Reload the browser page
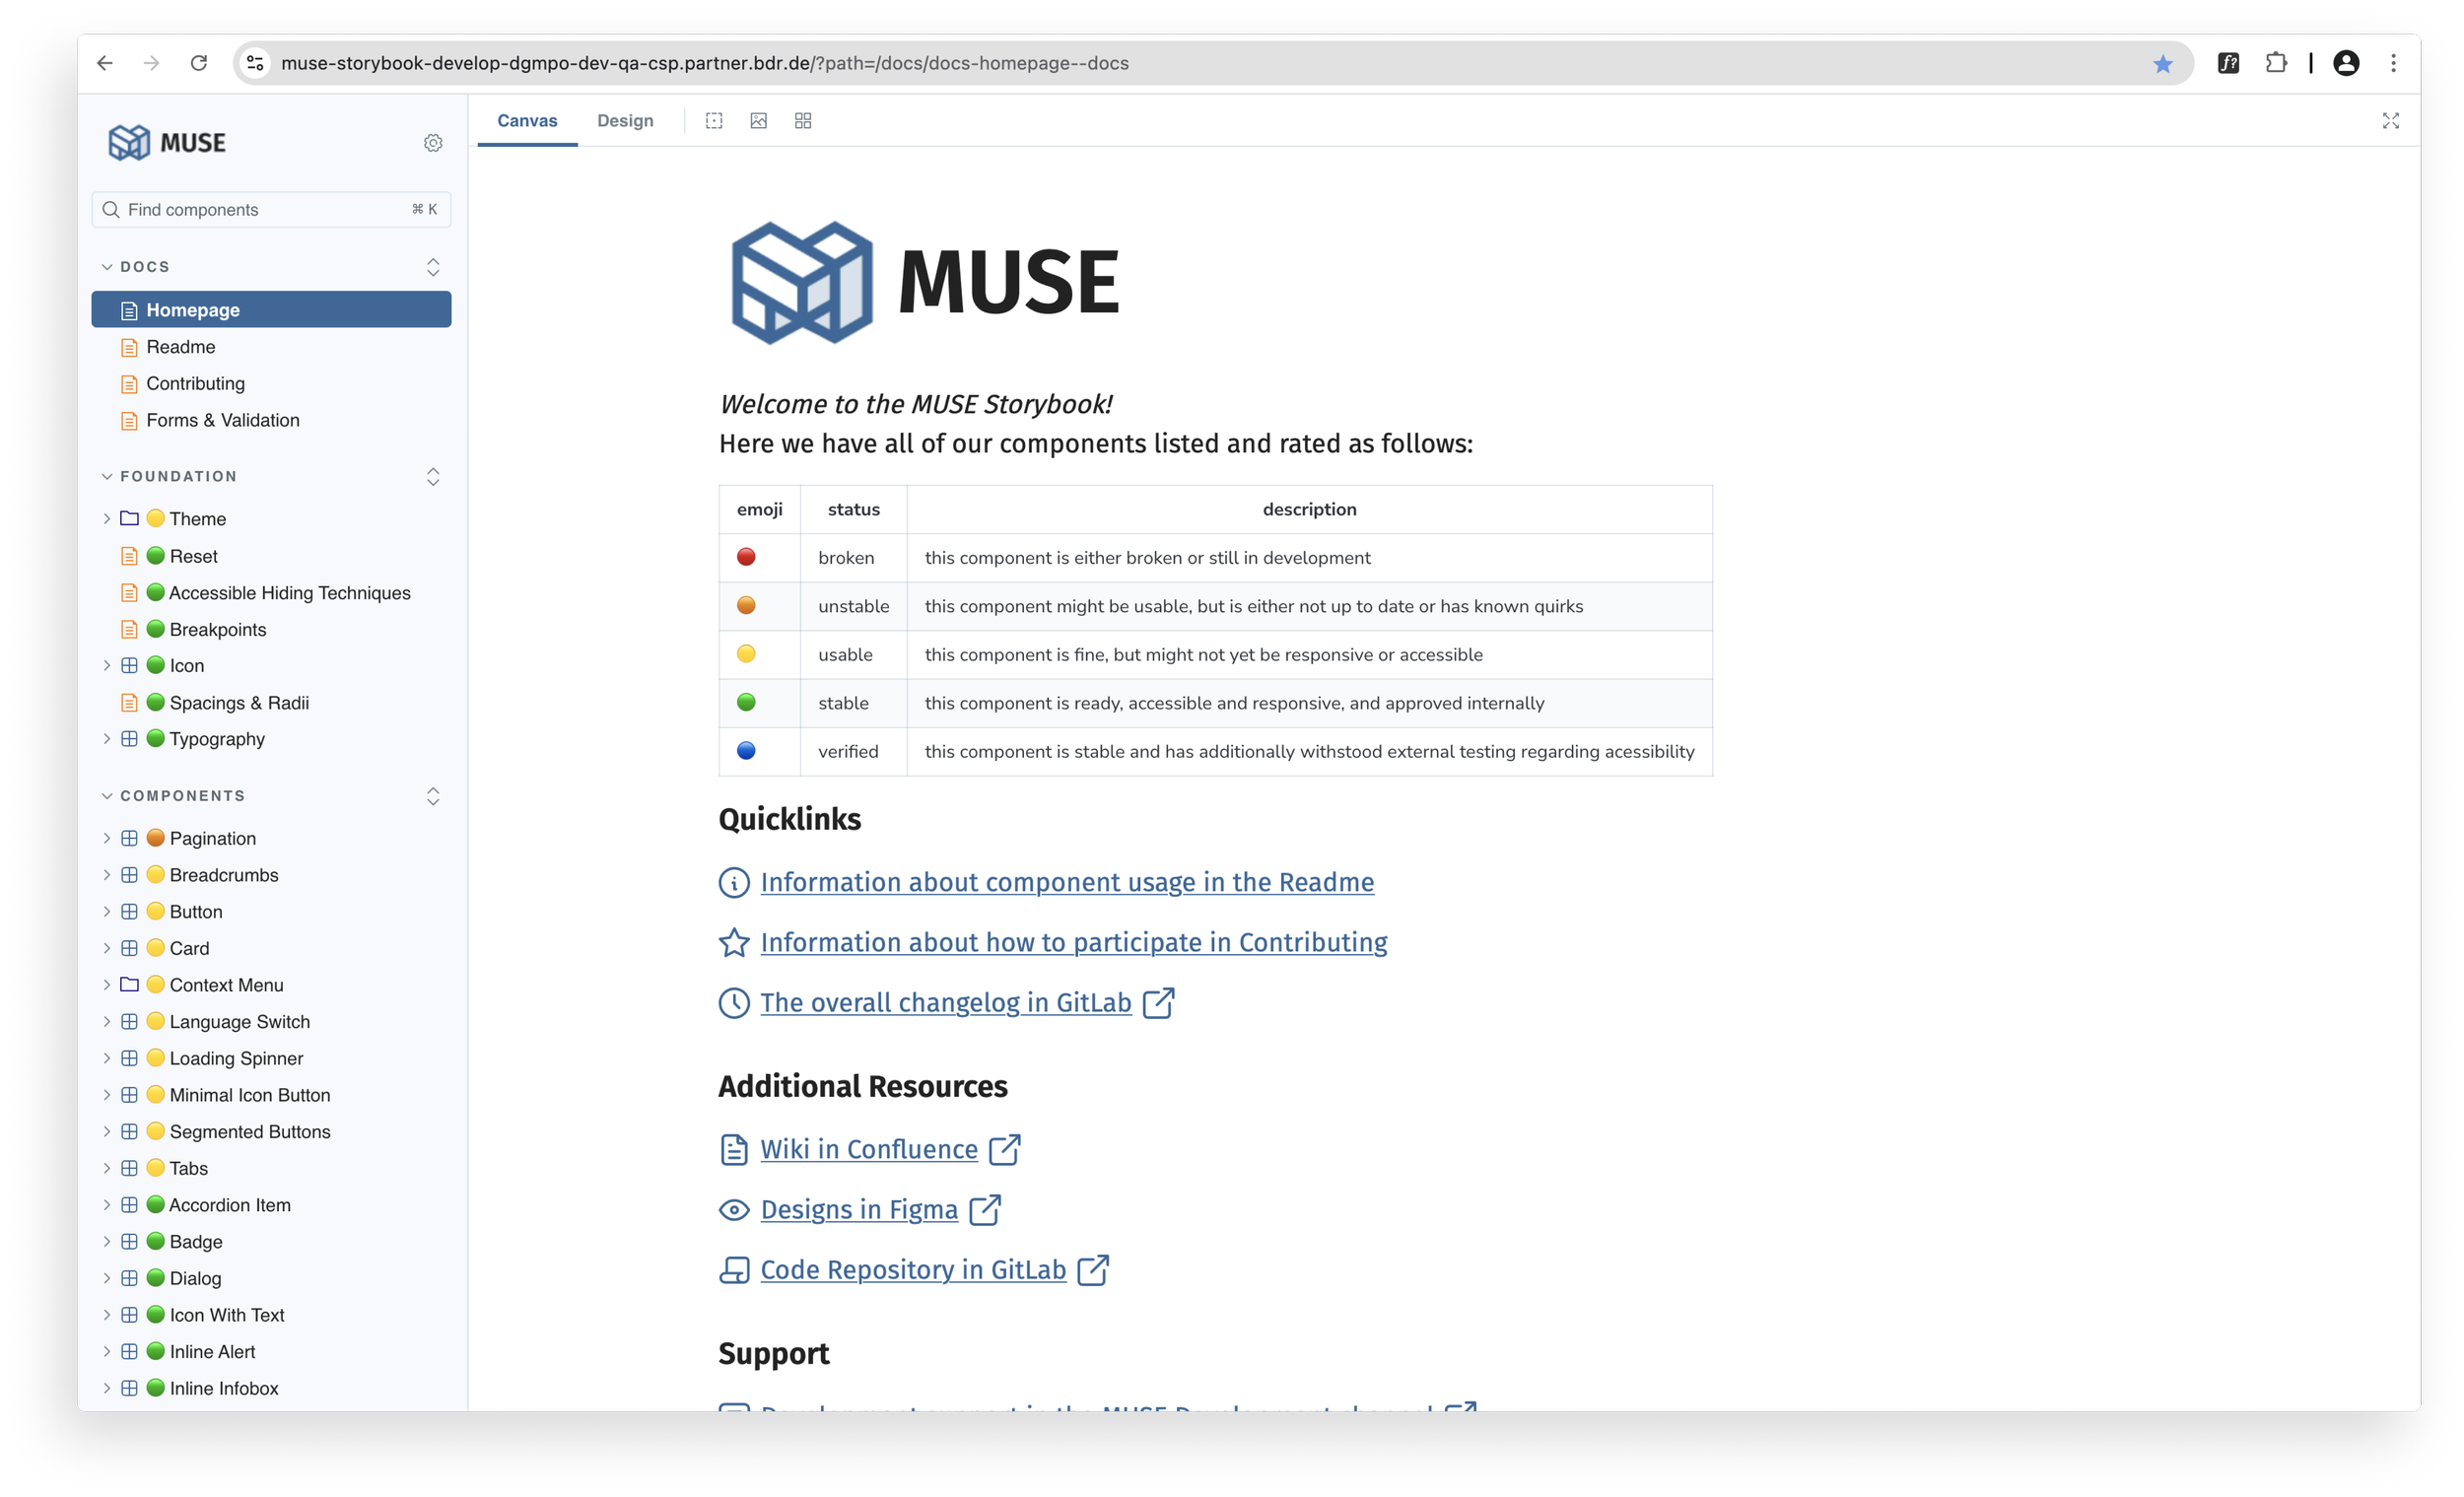 (199, 63)
